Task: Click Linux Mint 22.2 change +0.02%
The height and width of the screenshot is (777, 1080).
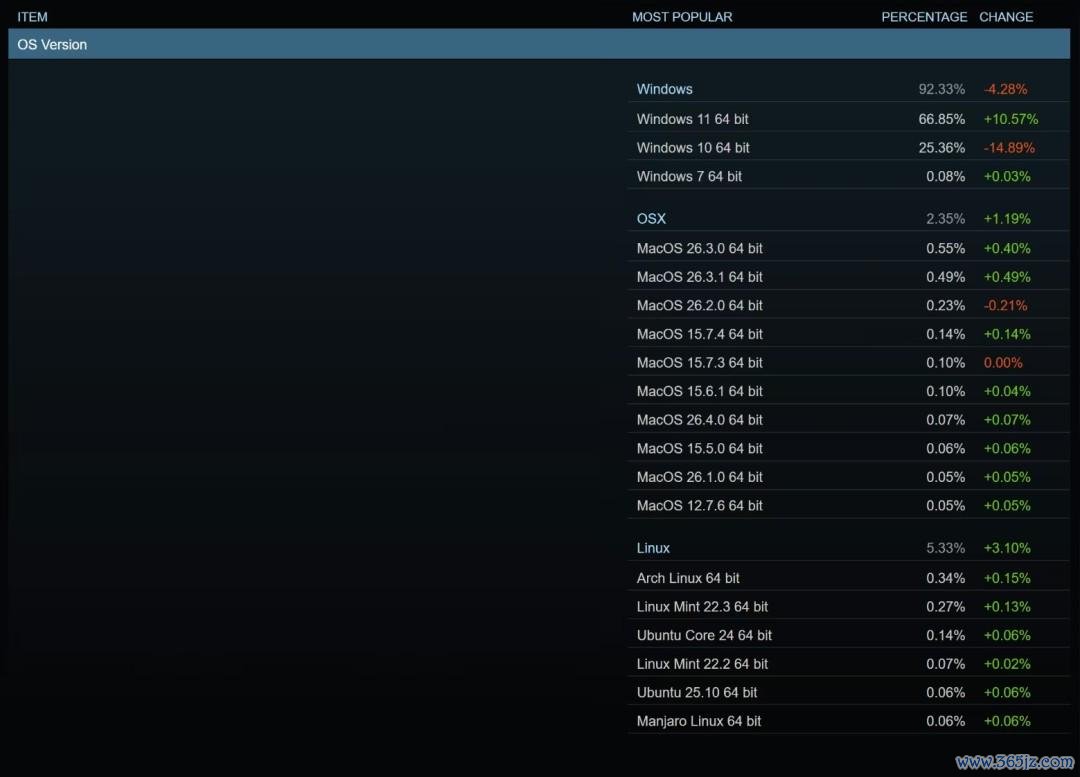Action: [1007, 664]
